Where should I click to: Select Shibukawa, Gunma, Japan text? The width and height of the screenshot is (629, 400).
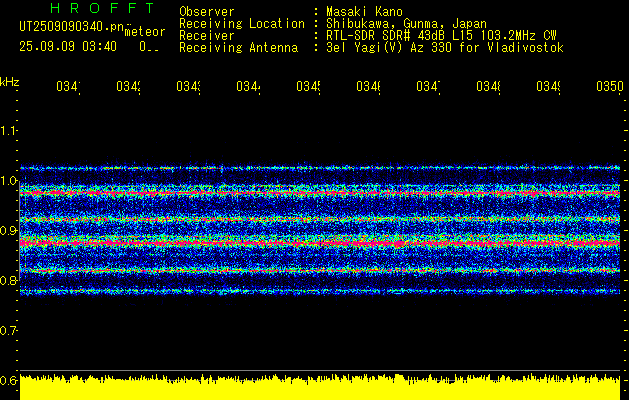click(x=406, y=24)
